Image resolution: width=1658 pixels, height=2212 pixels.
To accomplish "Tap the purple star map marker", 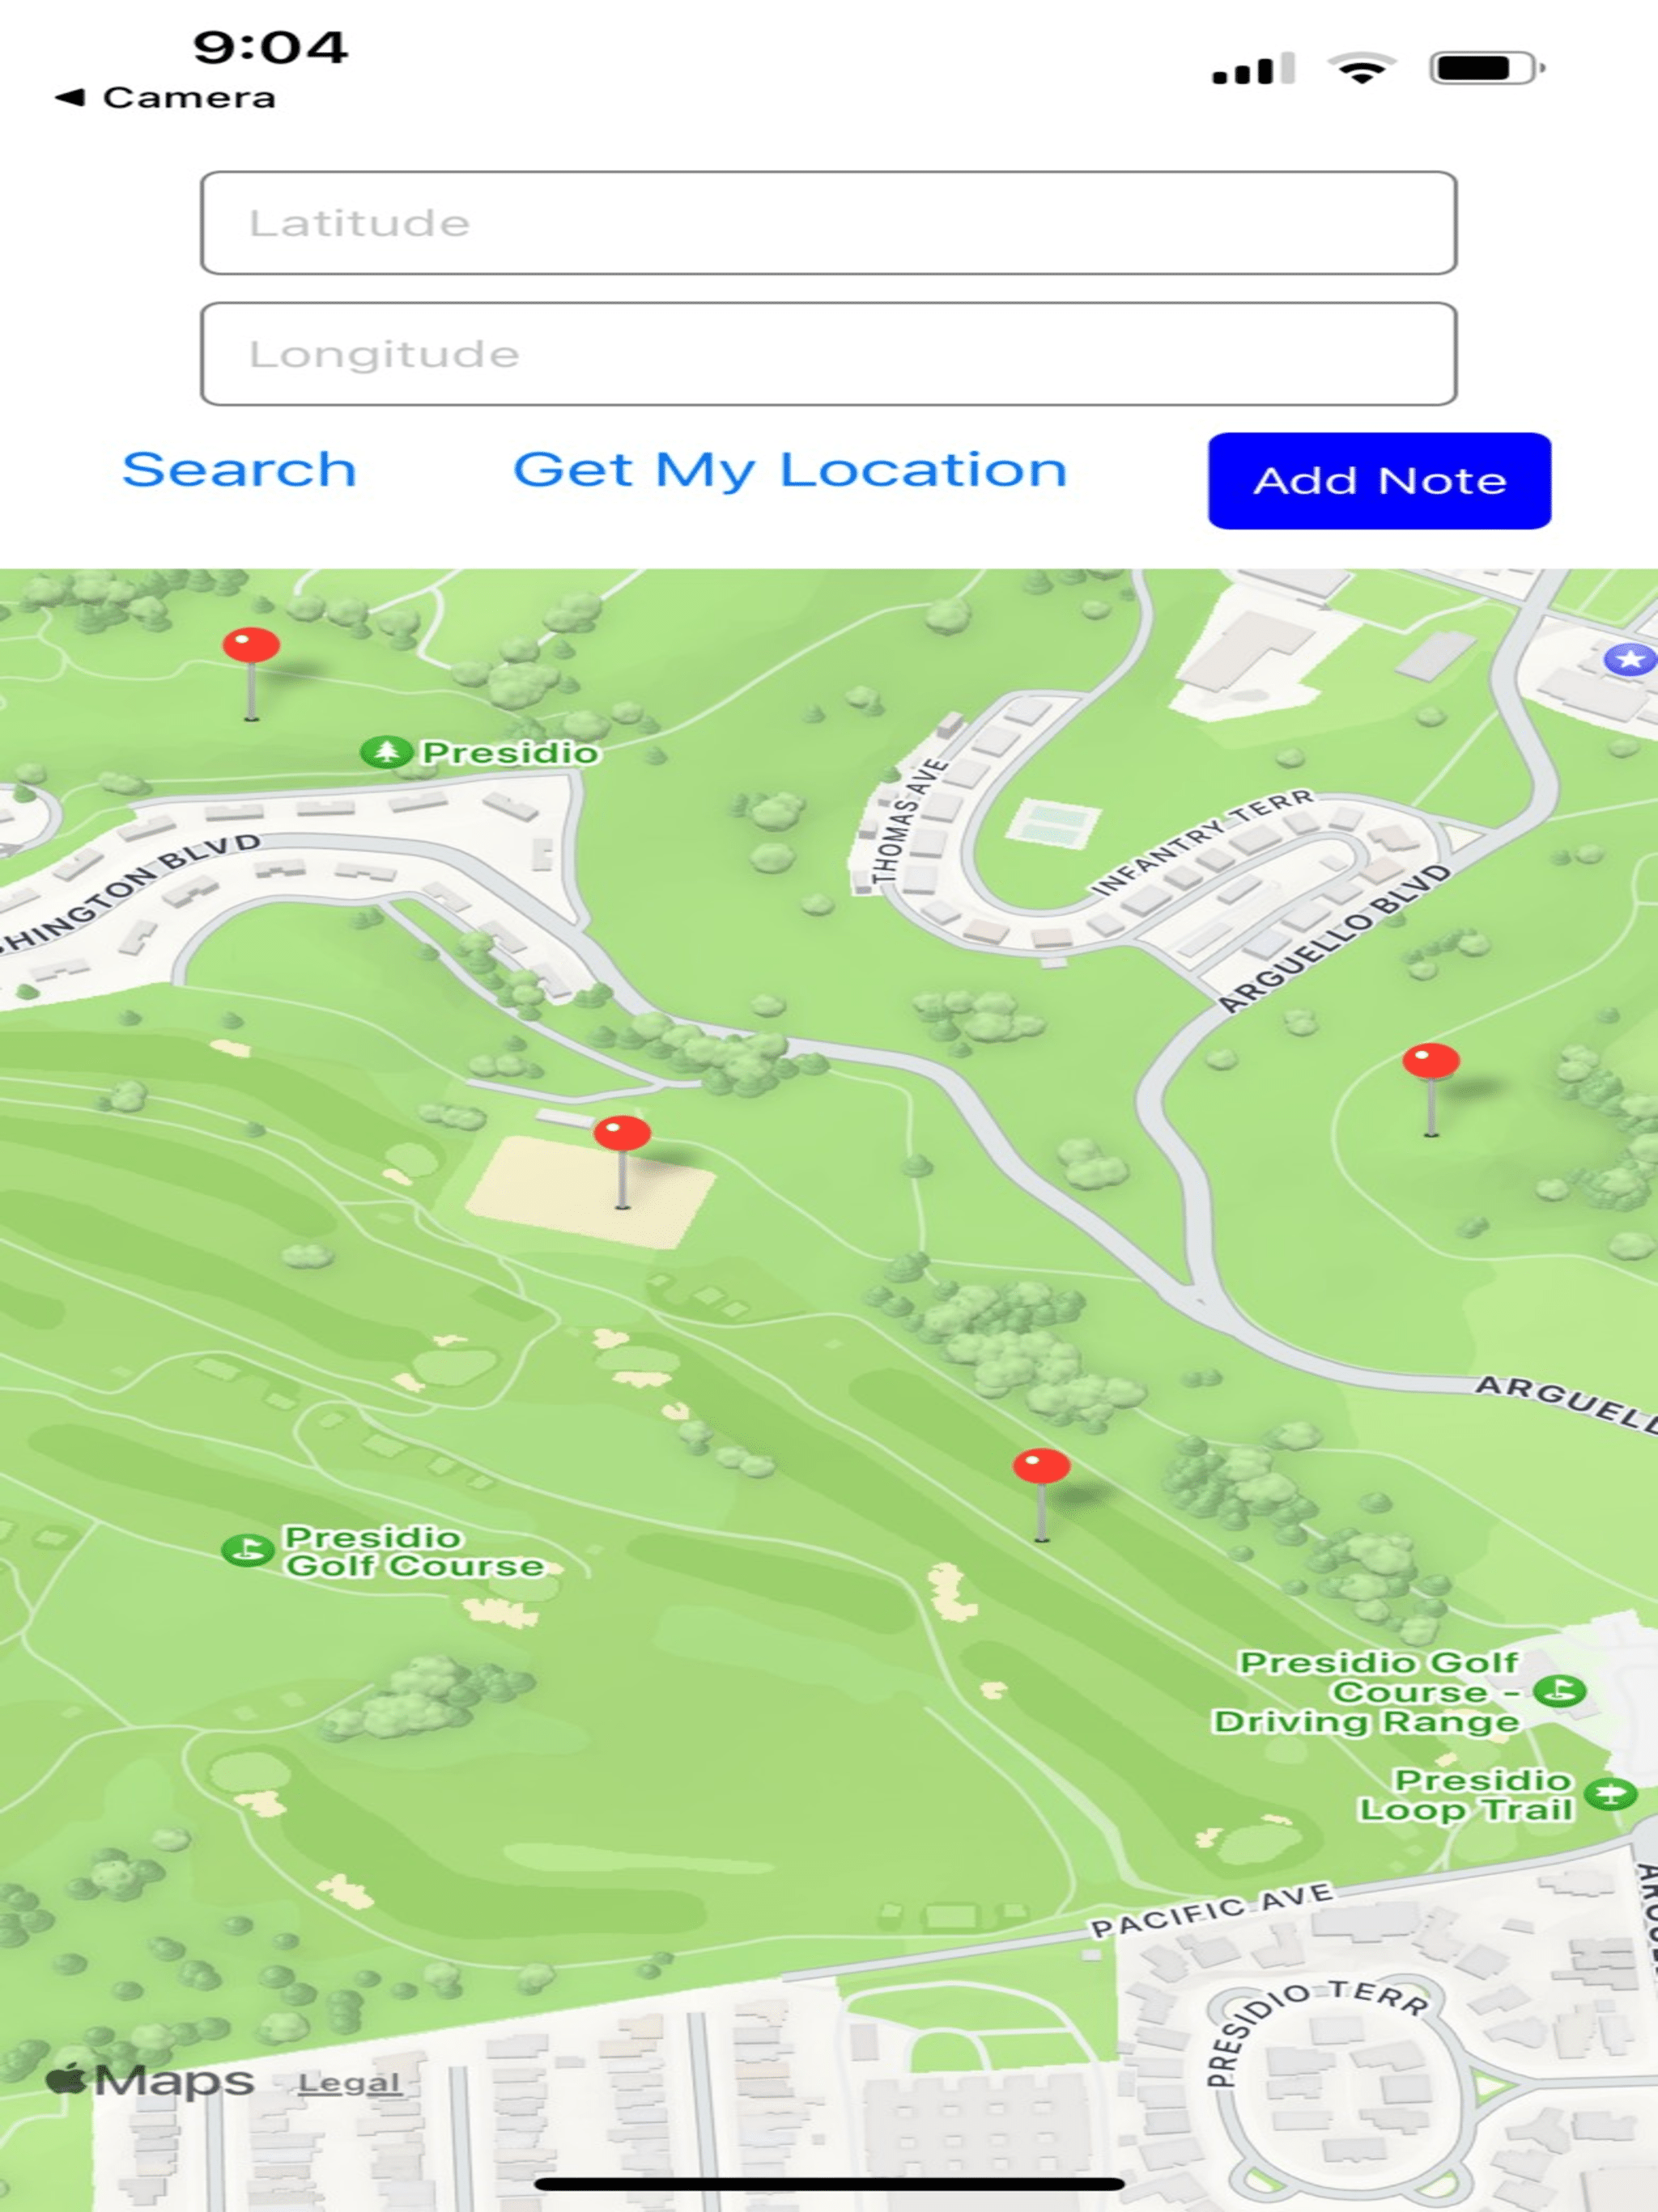I will click(1629, 659).
